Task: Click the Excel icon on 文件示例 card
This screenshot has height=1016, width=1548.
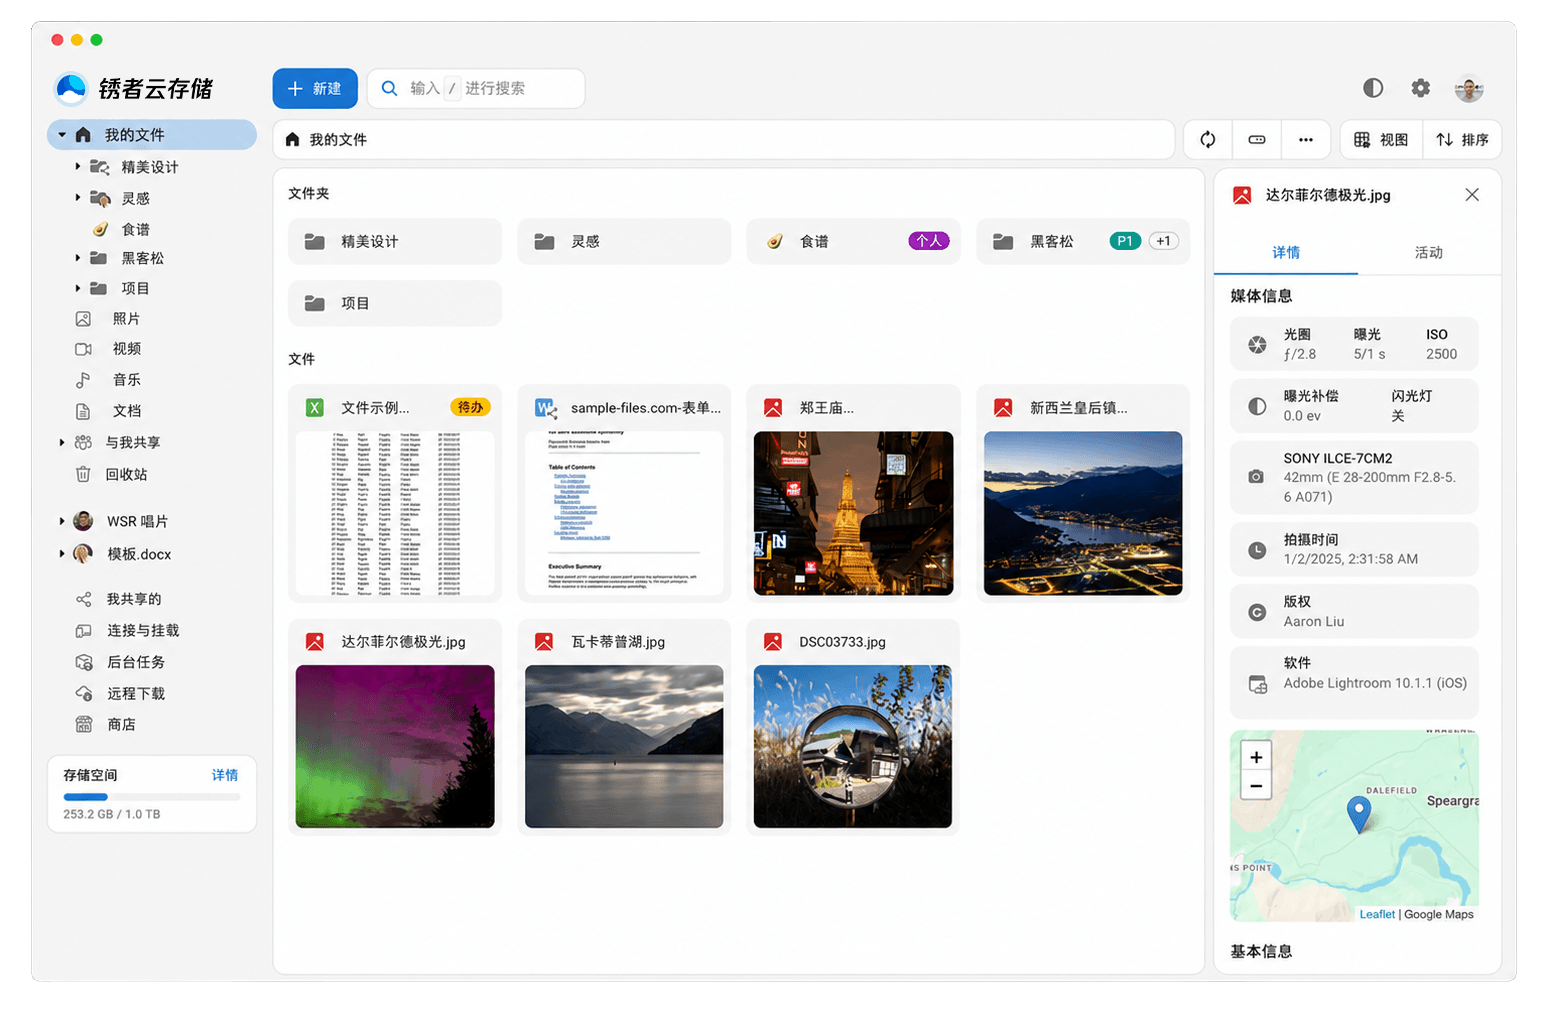Action: pos(314,407)
